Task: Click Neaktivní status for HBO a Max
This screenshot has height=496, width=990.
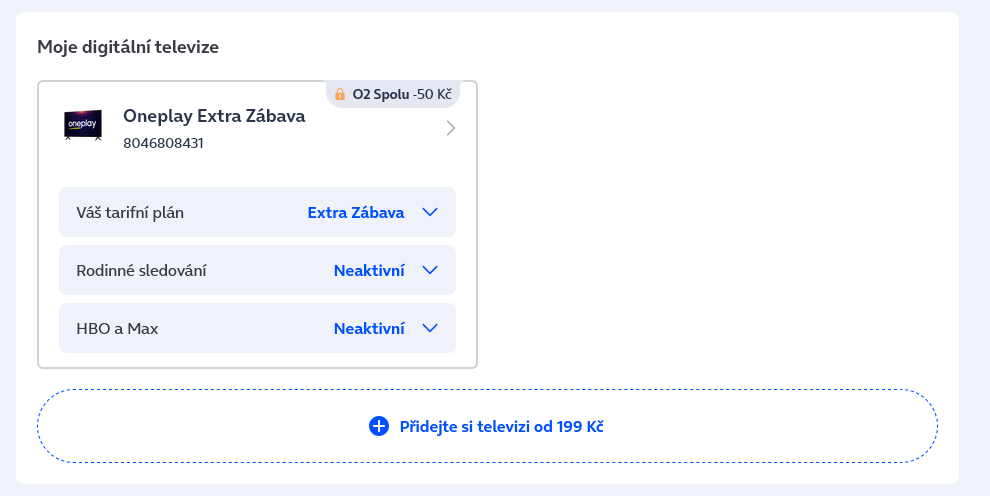Action: tap(369, 328)
